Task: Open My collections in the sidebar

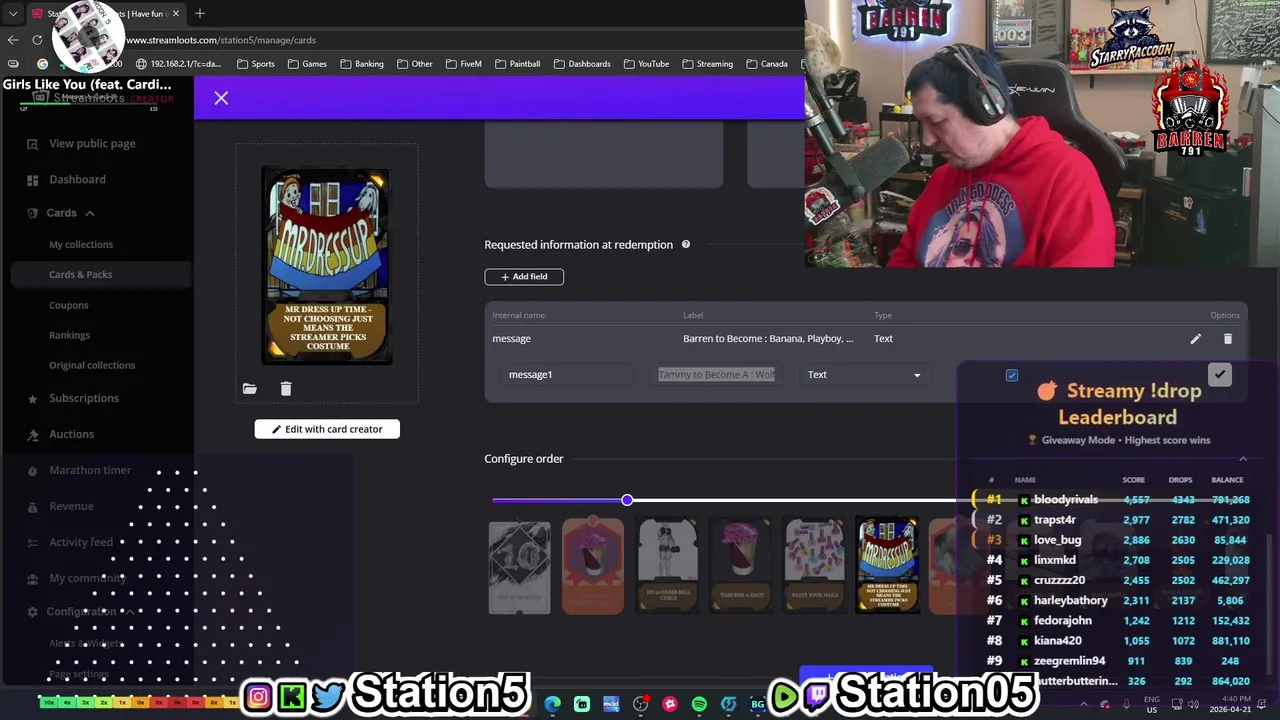Action: [81, 245]
